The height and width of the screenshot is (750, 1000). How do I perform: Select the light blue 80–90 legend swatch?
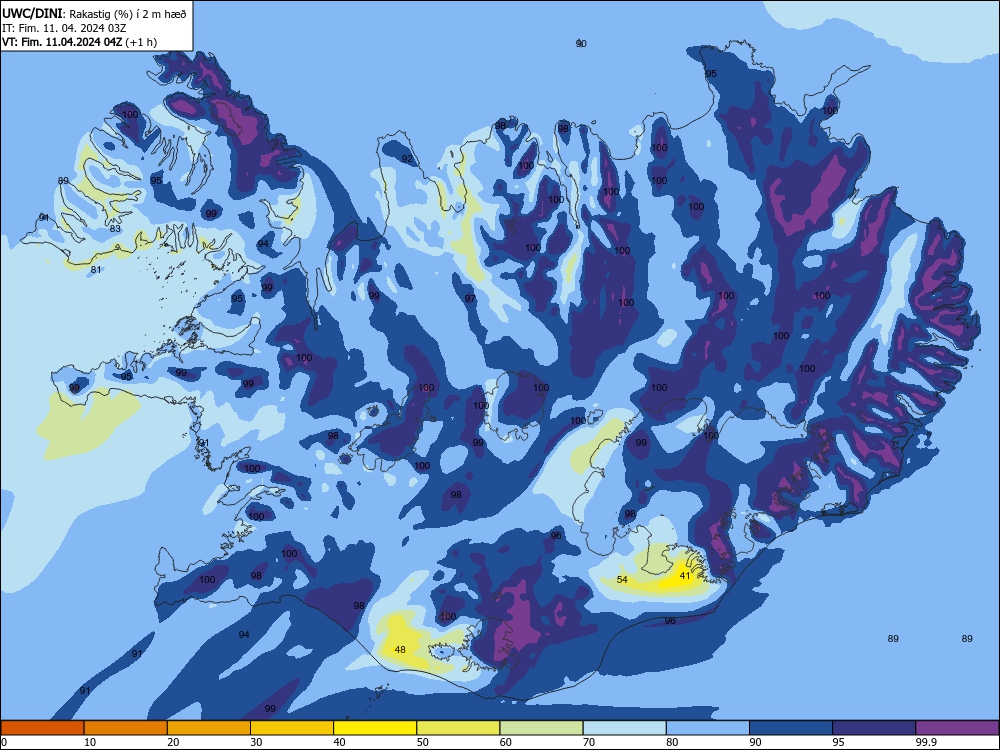coord(708,728)
